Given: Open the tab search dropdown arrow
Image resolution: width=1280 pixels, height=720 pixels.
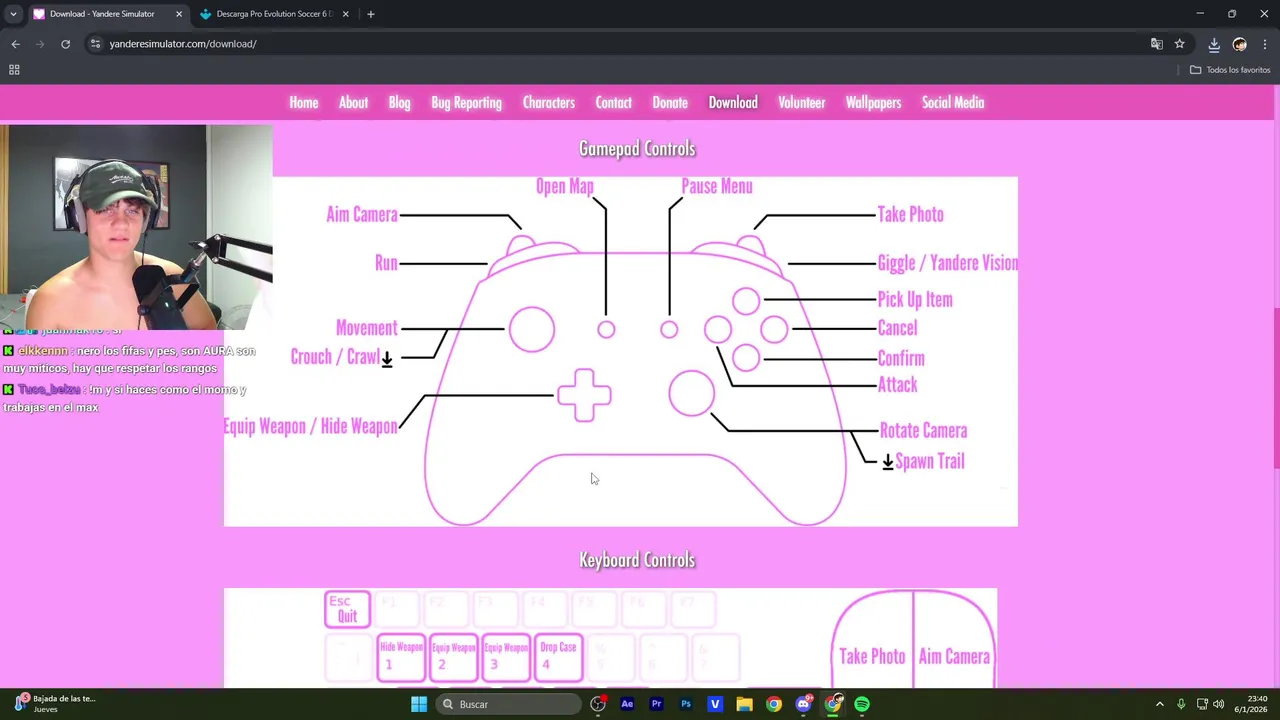Looking at the screenshot, I should pos(13,14).
